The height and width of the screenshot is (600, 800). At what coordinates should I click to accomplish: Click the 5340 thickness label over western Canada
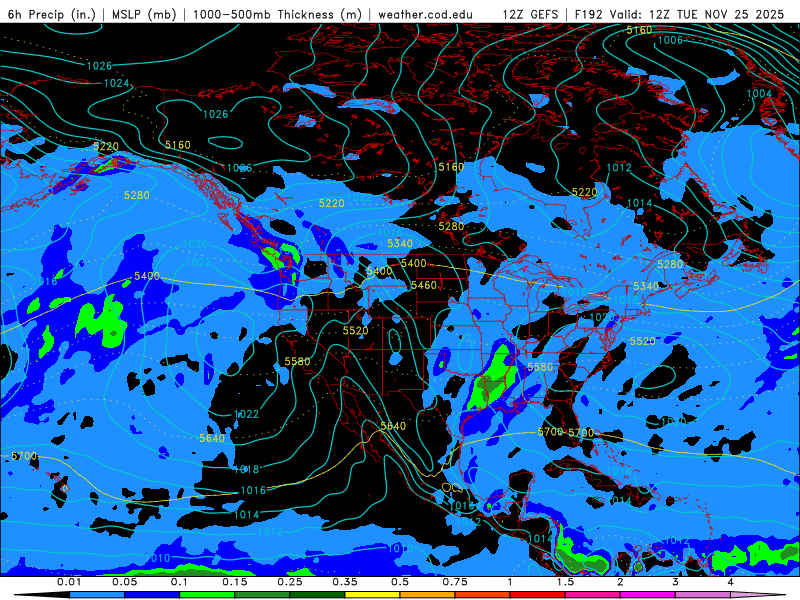(400, 244)
